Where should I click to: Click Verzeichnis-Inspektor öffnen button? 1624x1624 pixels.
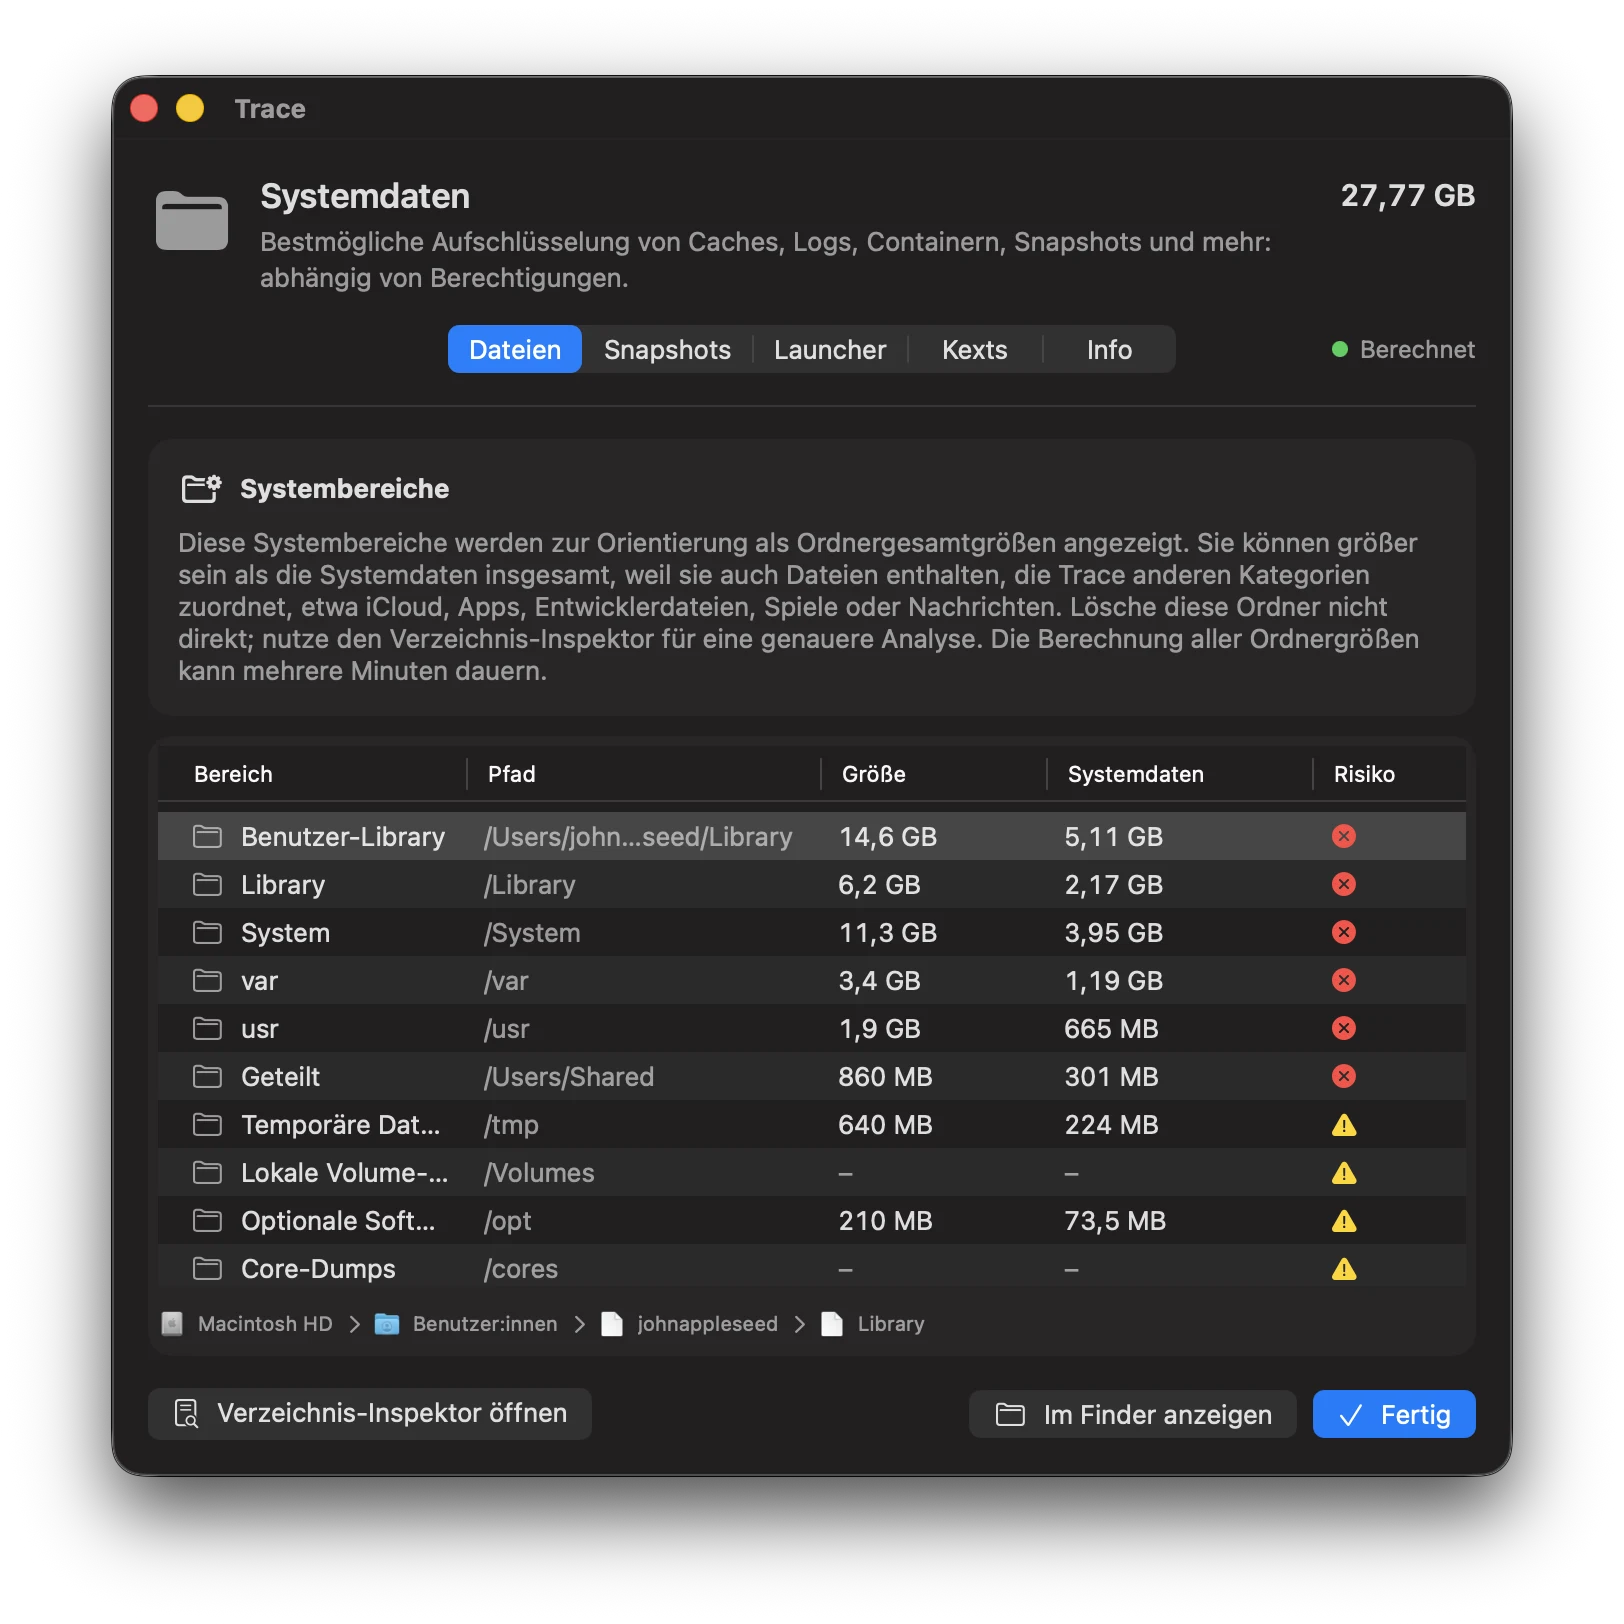[x=369, y=1413]
